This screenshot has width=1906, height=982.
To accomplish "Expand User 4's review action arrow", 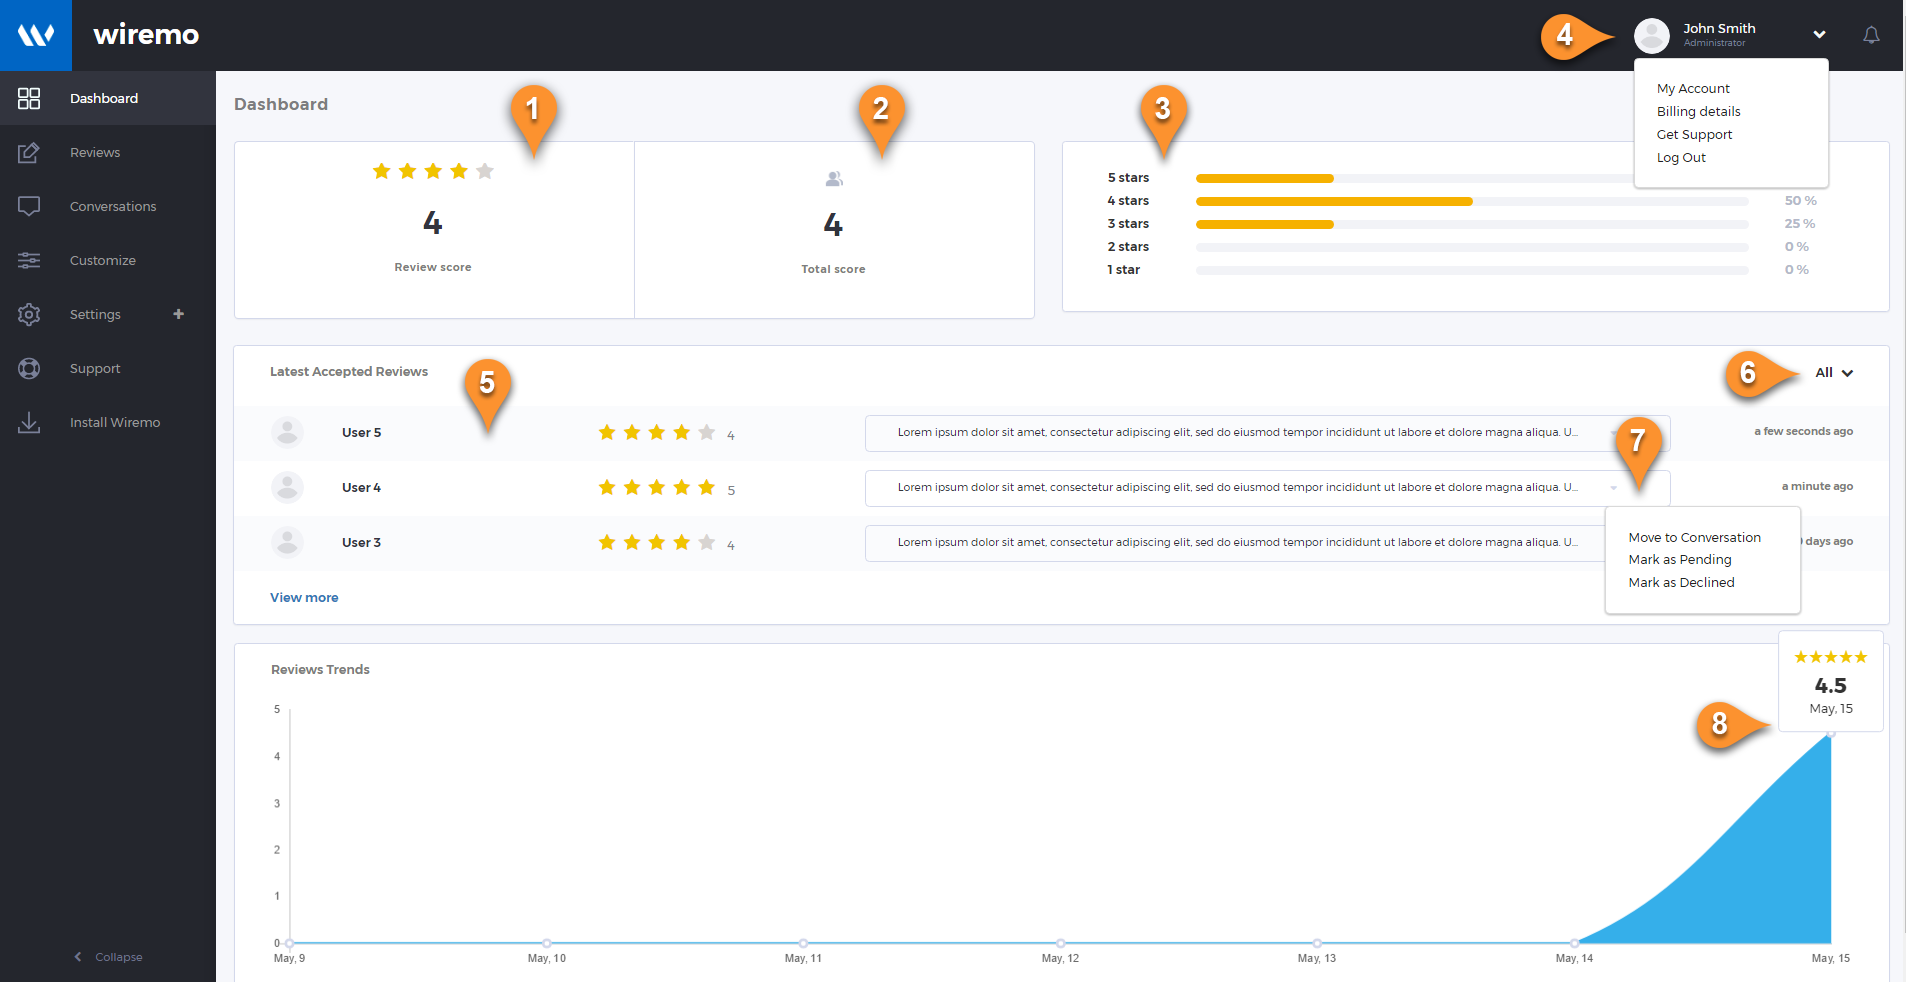I will click(x=1613, y=488).
